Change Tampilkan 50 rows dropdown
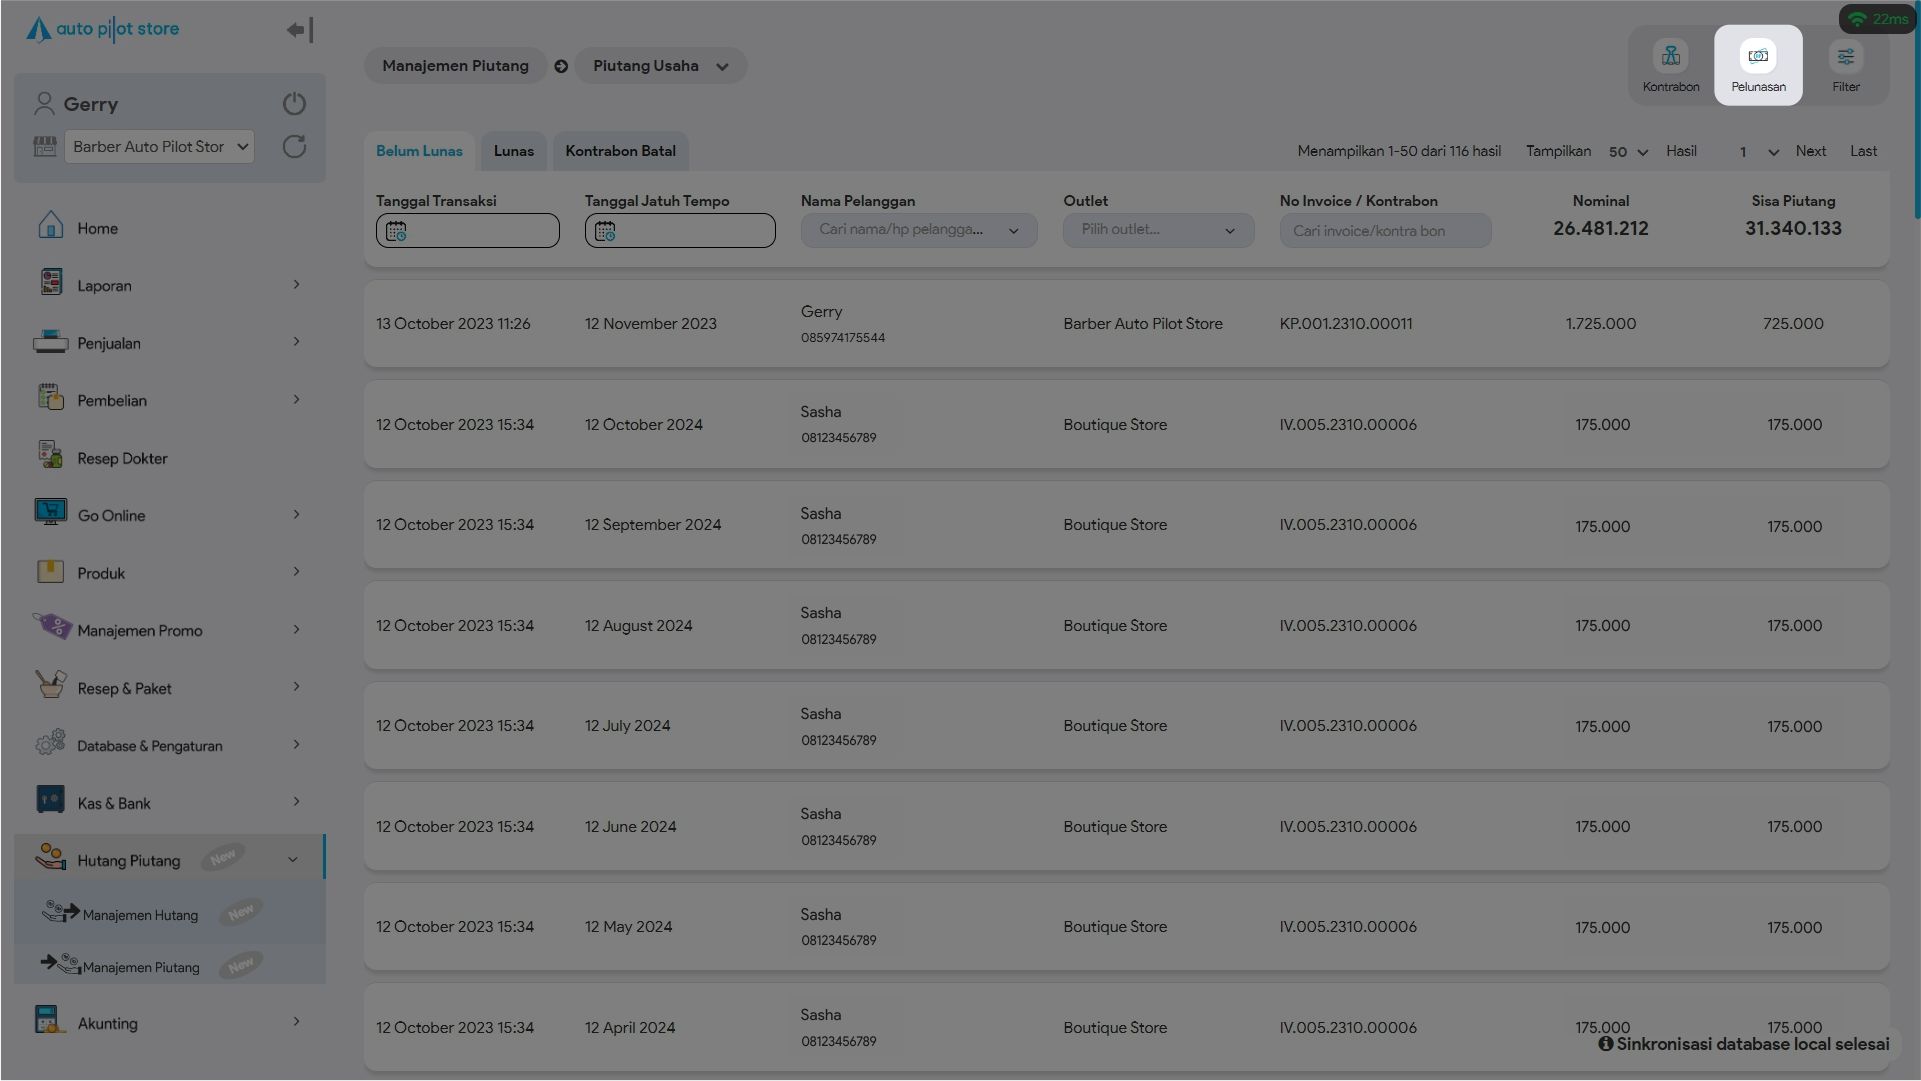The height and width of the screenshot is (1081, 1921). [1627, 152]
